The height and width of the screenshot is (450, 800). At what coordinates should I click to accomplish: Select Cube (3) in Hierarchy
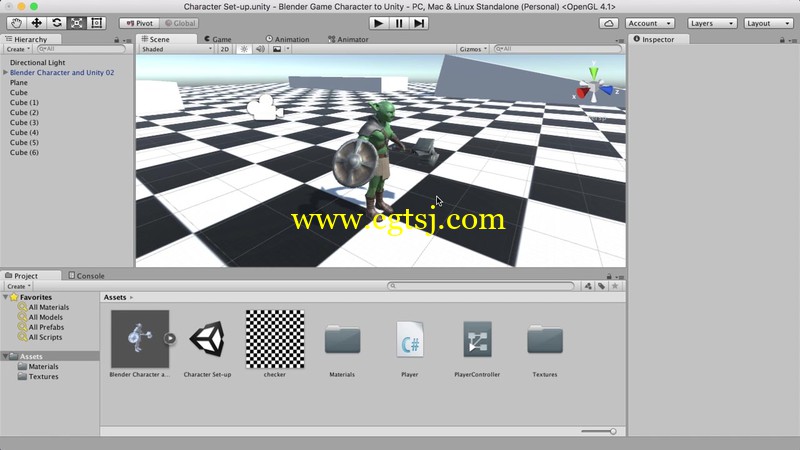click(24, 122)
